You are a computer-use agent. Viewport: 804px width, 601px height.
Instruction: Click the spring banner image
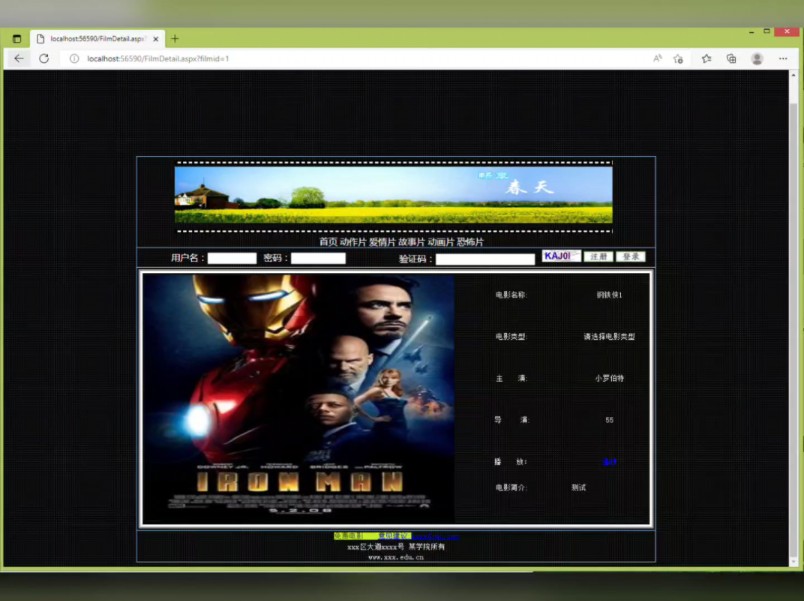click(x=393, y=195)
